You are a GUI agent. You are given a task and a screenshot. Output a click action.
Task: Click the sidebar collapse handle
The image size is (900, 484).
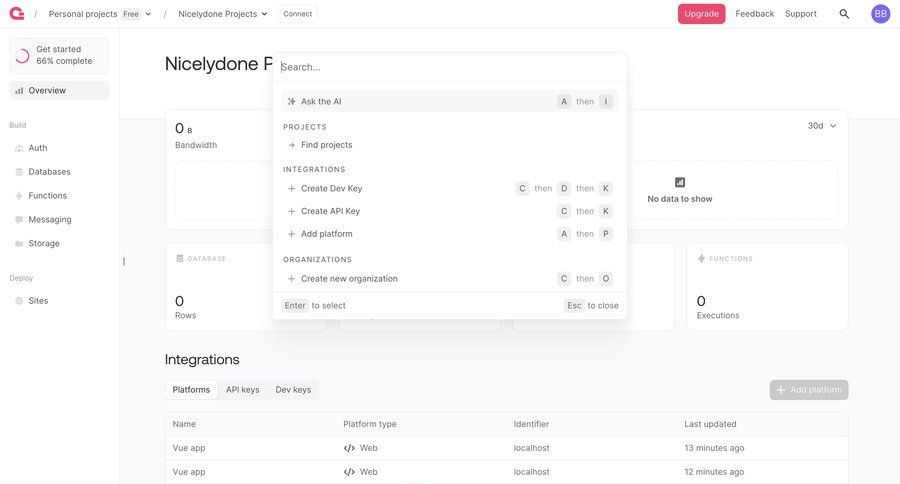[124, 262]
